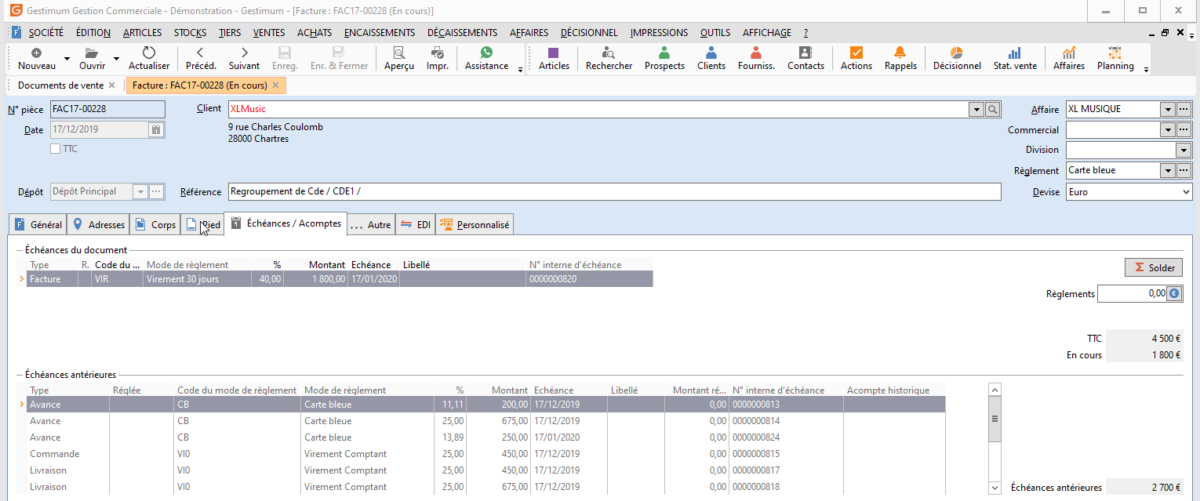The image size is (1200, 501).
Task: Go to previous record with Précéd.
Action: click(x=201, y=52)
